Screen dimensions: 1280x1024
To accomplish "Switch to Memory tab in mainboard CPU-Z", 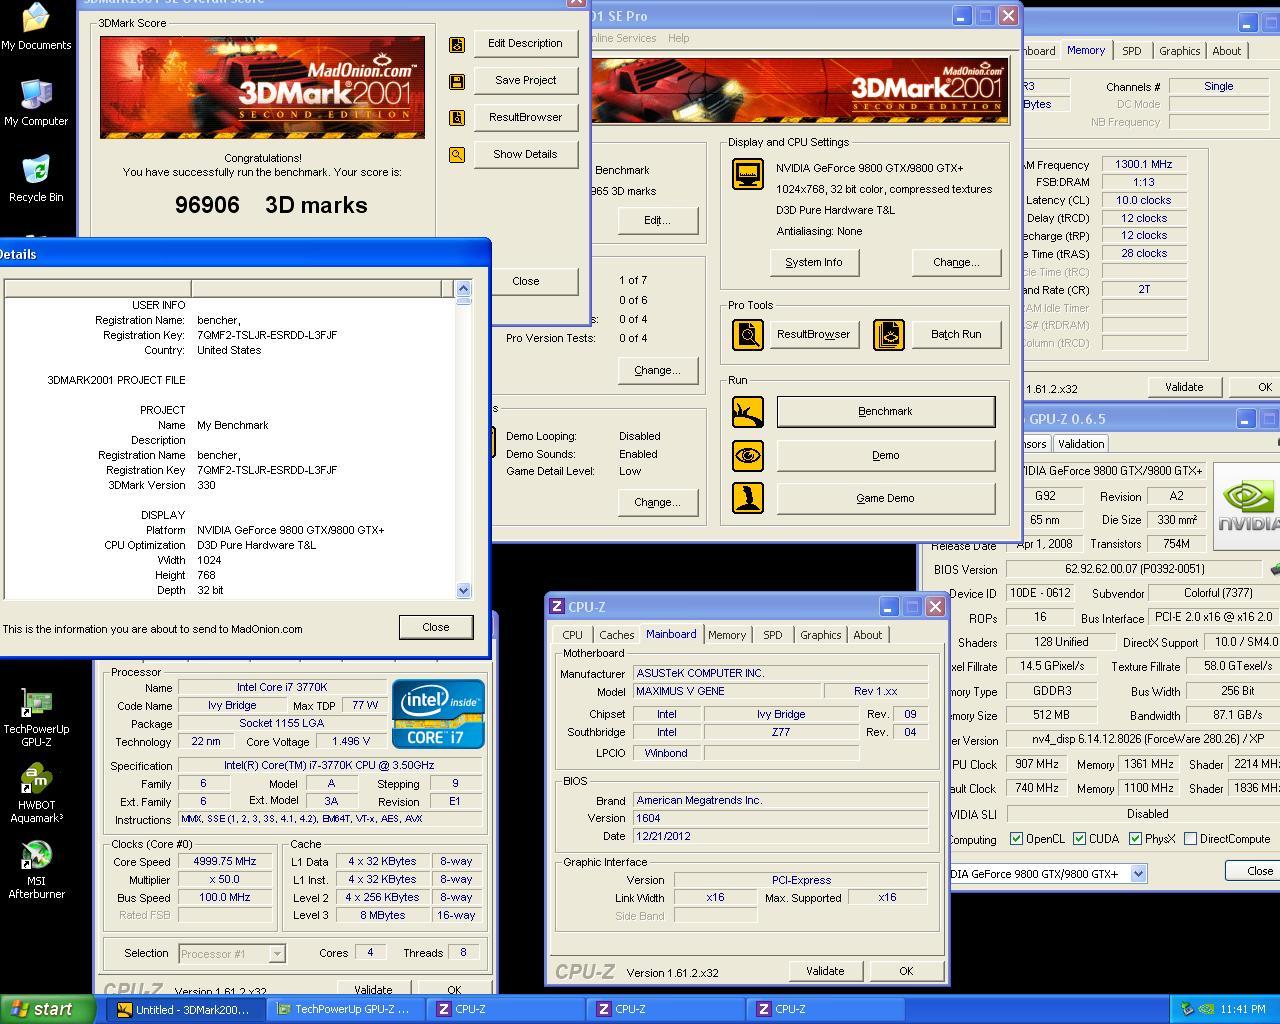I will click(x=727, y=635).
